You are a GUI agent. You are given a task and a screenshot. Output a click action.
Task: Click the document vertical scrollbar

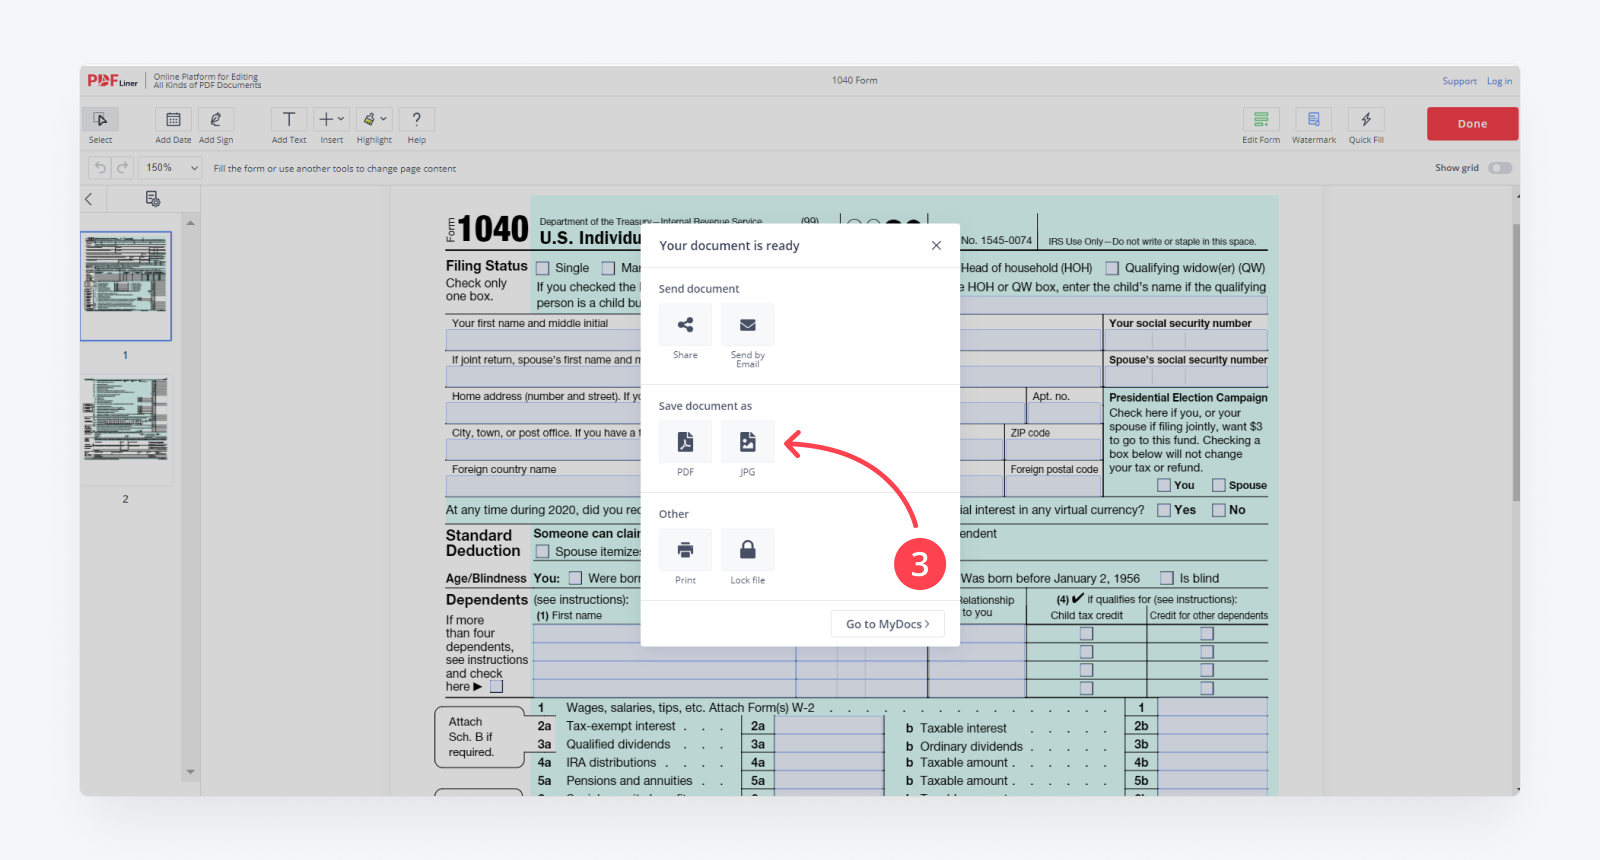[1516, 360]
